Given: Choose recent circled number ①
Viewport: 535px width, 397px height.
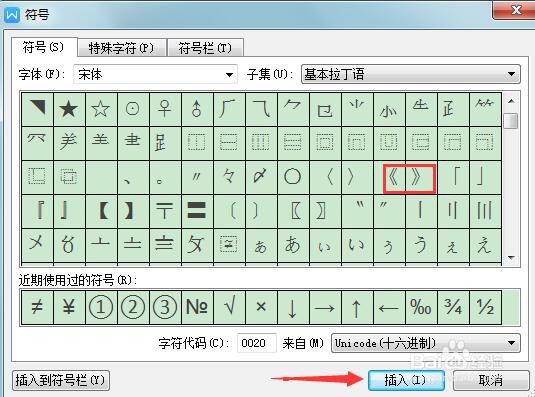Looking at the screenshot, I should [101, 307].
